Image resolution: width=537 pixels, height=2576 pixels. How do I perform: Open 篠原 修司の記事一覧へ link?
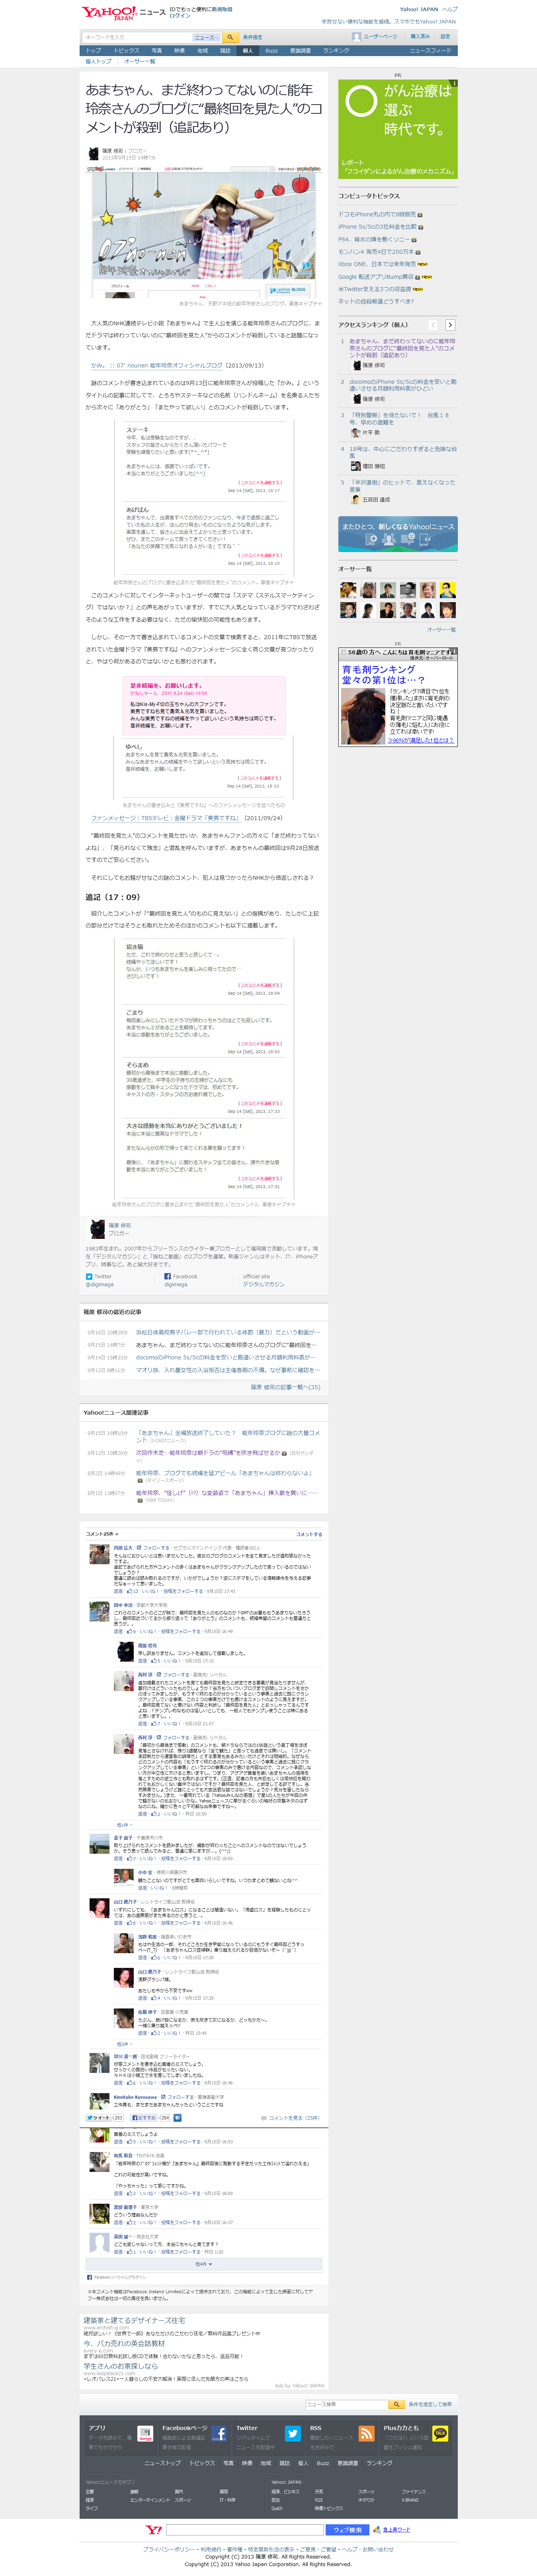pos(285,1387)
